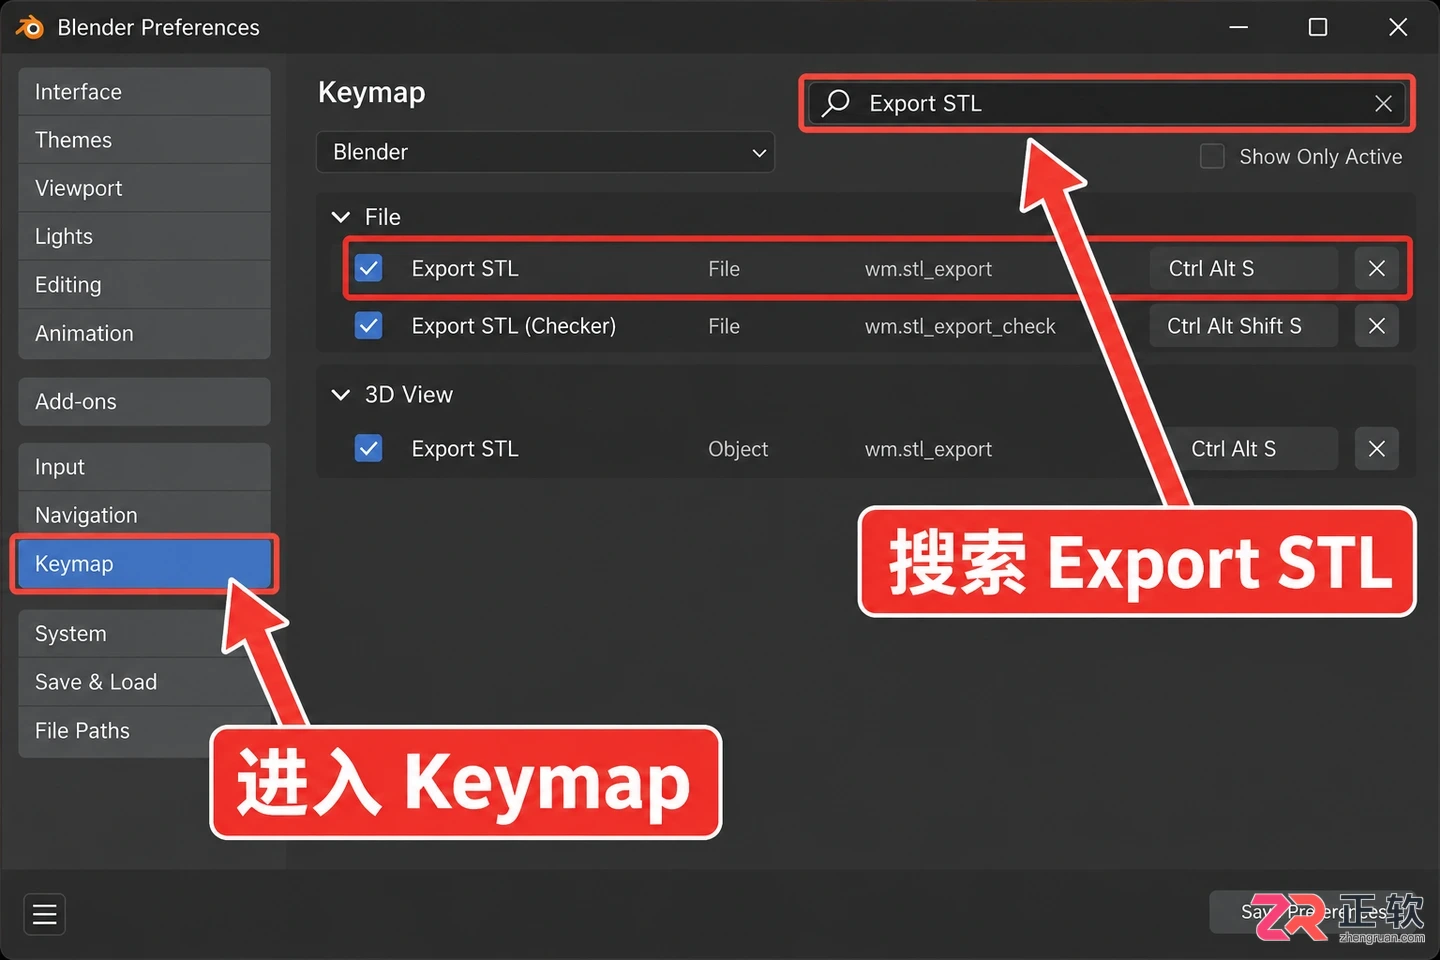
Task: Remove the Export STL (Checker) keymap entry
Action: (x=1377, y=326)
